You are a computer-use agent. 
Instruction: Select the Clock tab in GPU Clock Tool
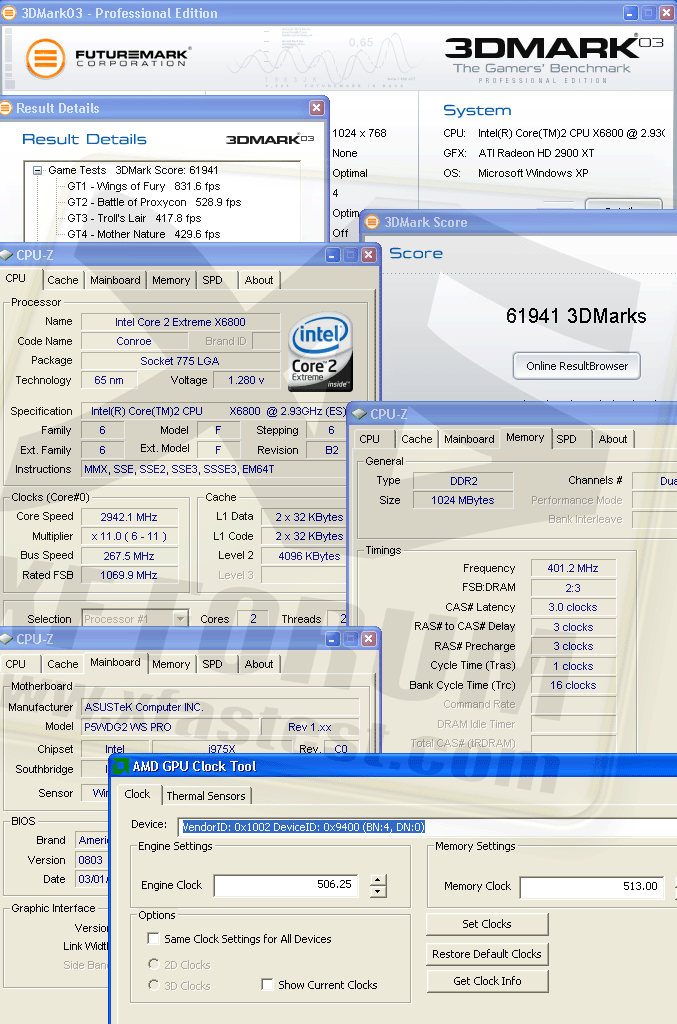tap(137, 794)
